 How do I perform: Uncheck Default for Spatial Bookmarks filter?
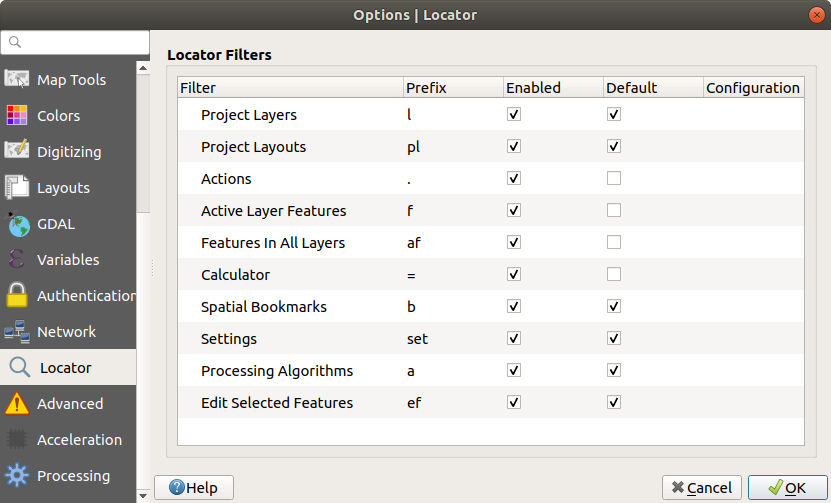click(x=614, y=307)
